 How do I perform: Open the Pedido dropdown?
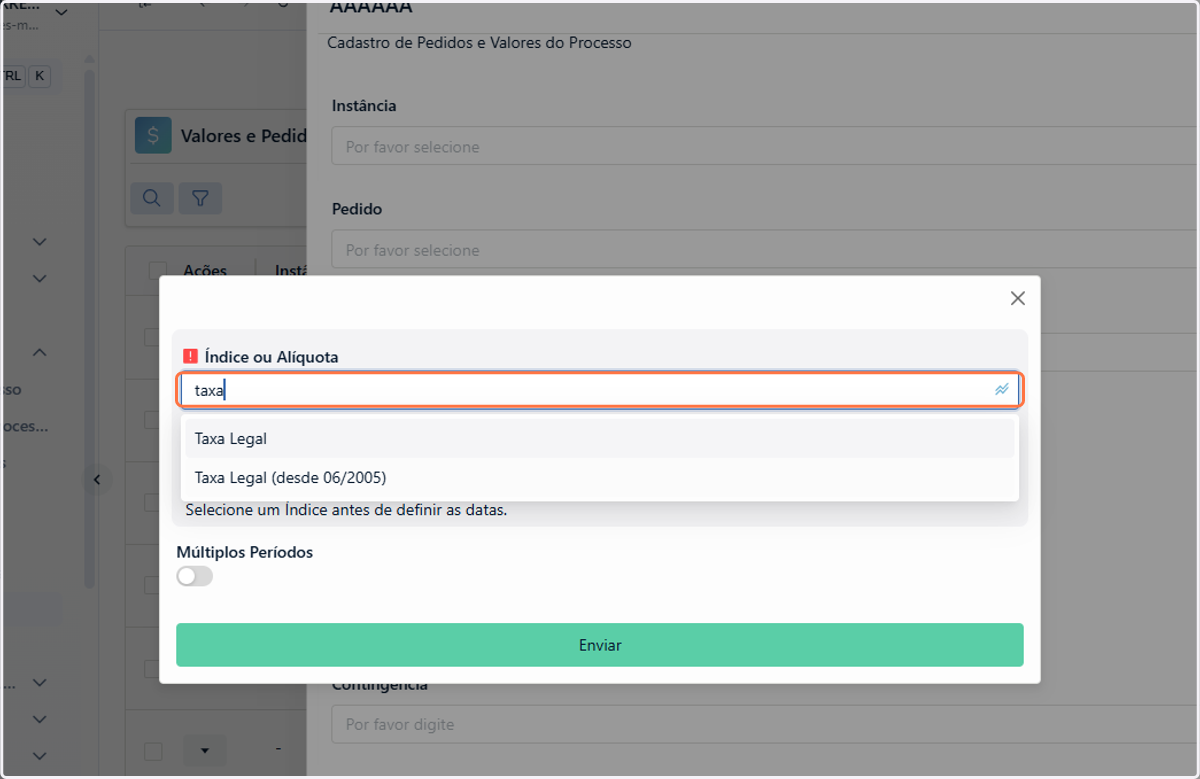[x=765, y=250]
